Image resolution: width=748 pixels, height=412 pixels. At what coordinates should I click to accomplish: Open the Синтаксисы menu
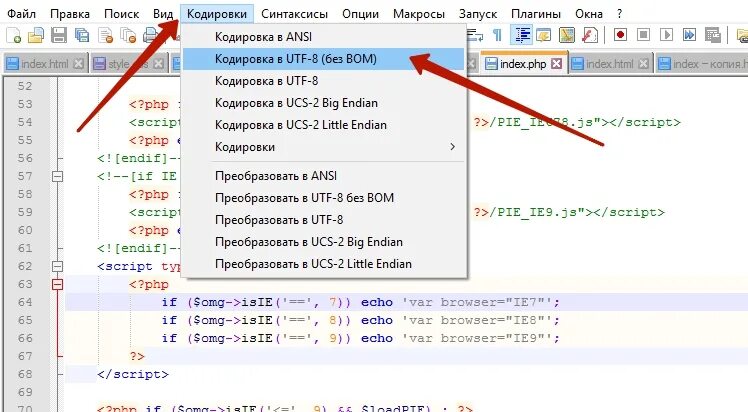point(294,14)
